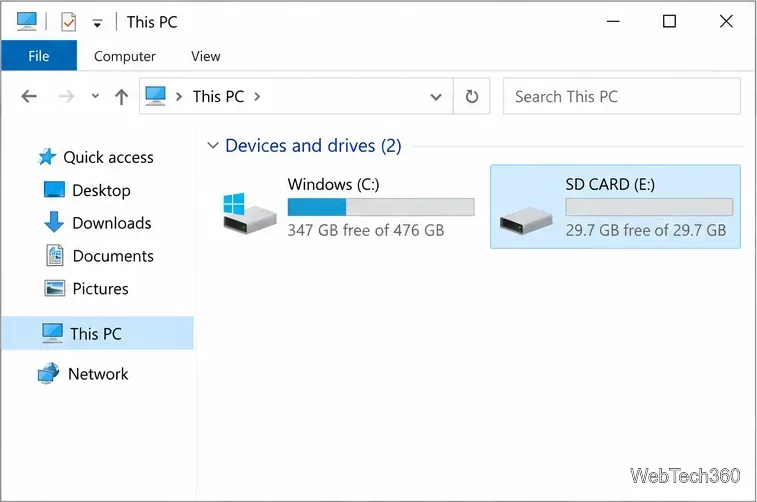Open Pictures from the navigation pane

[x=100, y=289]
